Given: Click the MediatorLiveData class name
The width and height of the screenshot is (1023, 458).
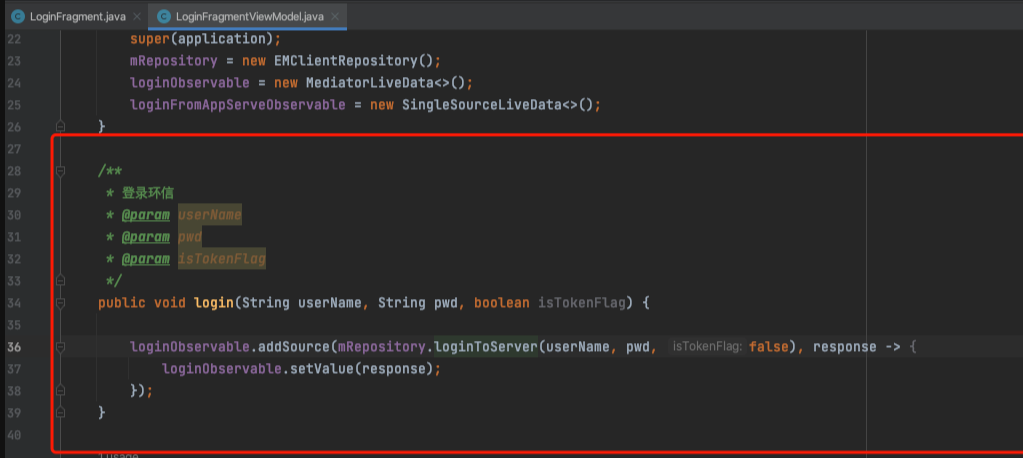Looking at the screenshot, I should coord(370,83).
